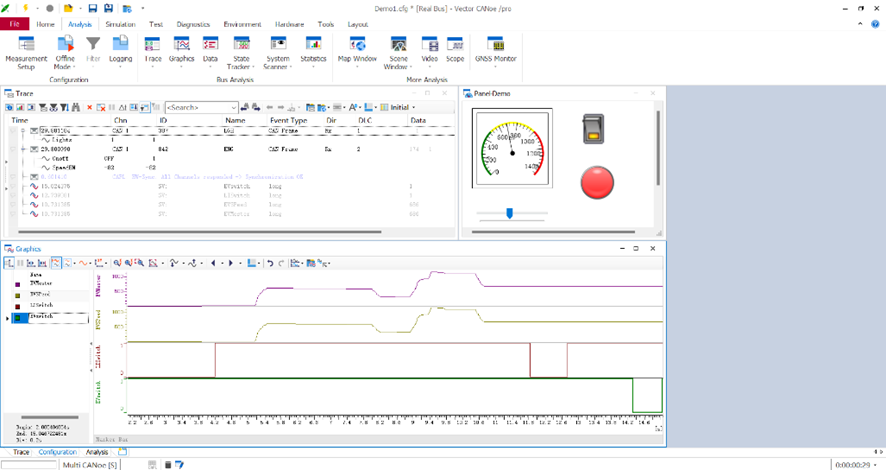
Task: Open the Diagnostics ribbon tab
Action: click(193, 24)
